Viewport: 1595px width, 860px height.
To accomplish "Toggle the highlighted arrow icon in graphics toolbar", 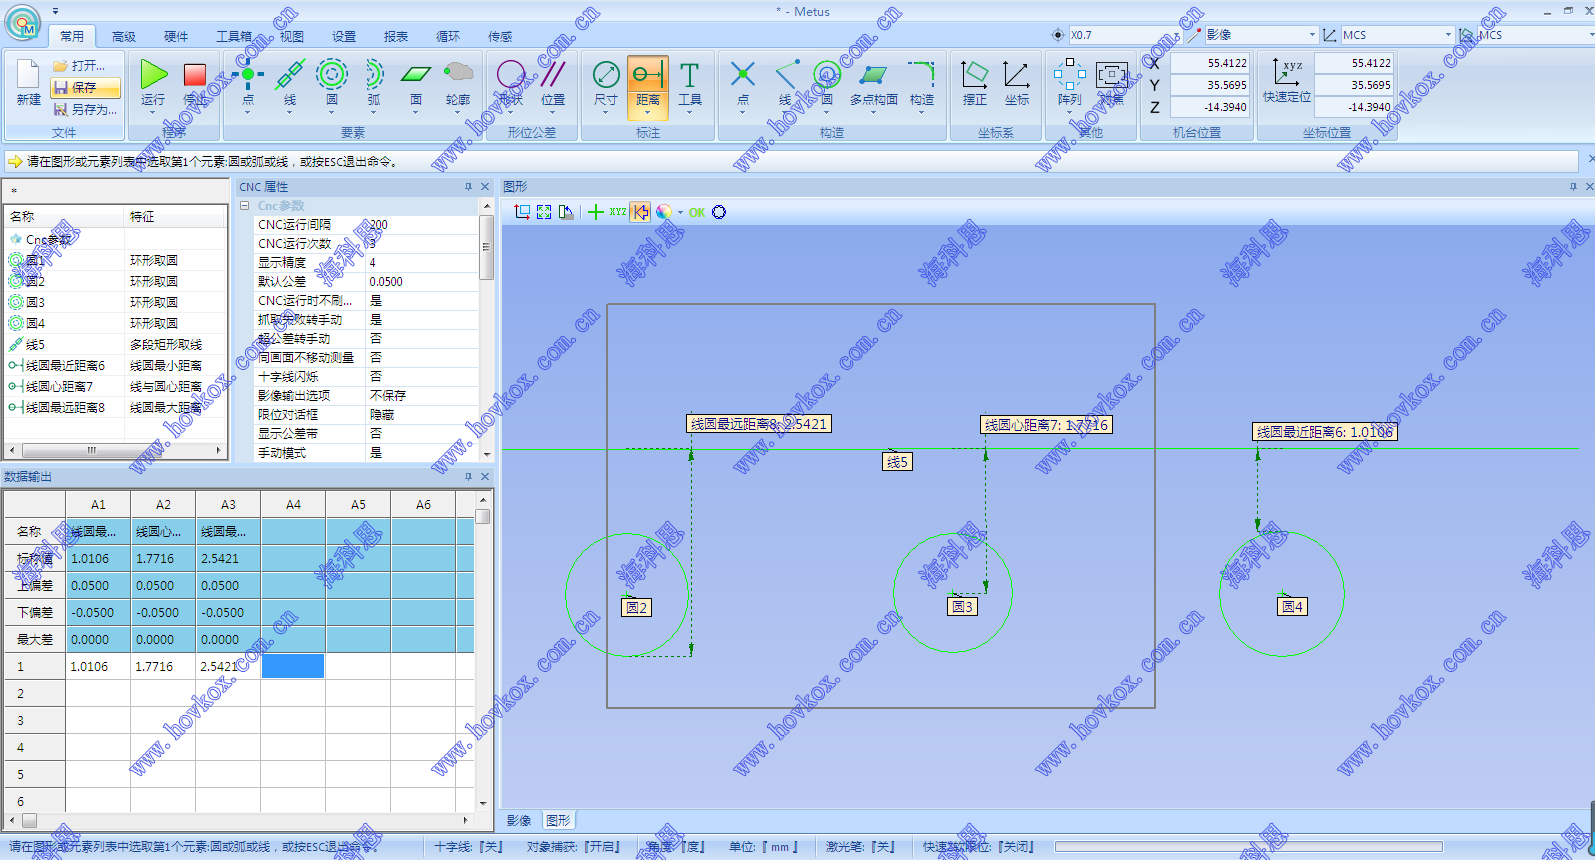I will [640, 212].
